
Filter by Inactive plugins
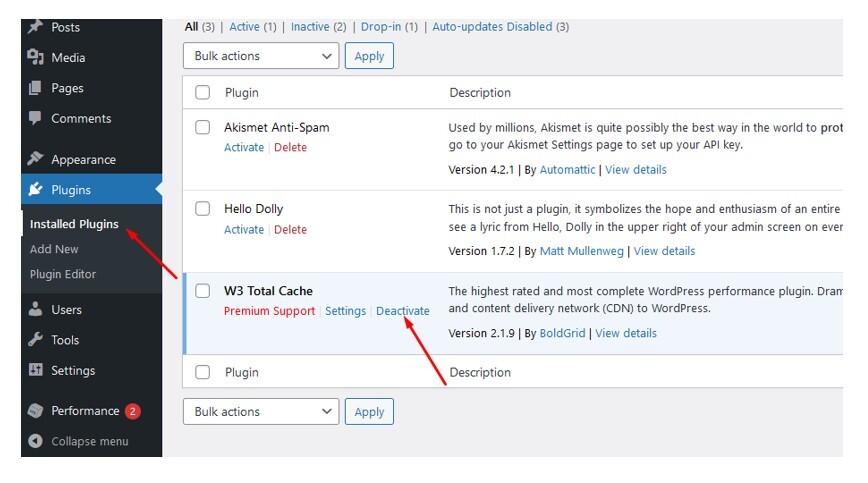pos(310,27)
